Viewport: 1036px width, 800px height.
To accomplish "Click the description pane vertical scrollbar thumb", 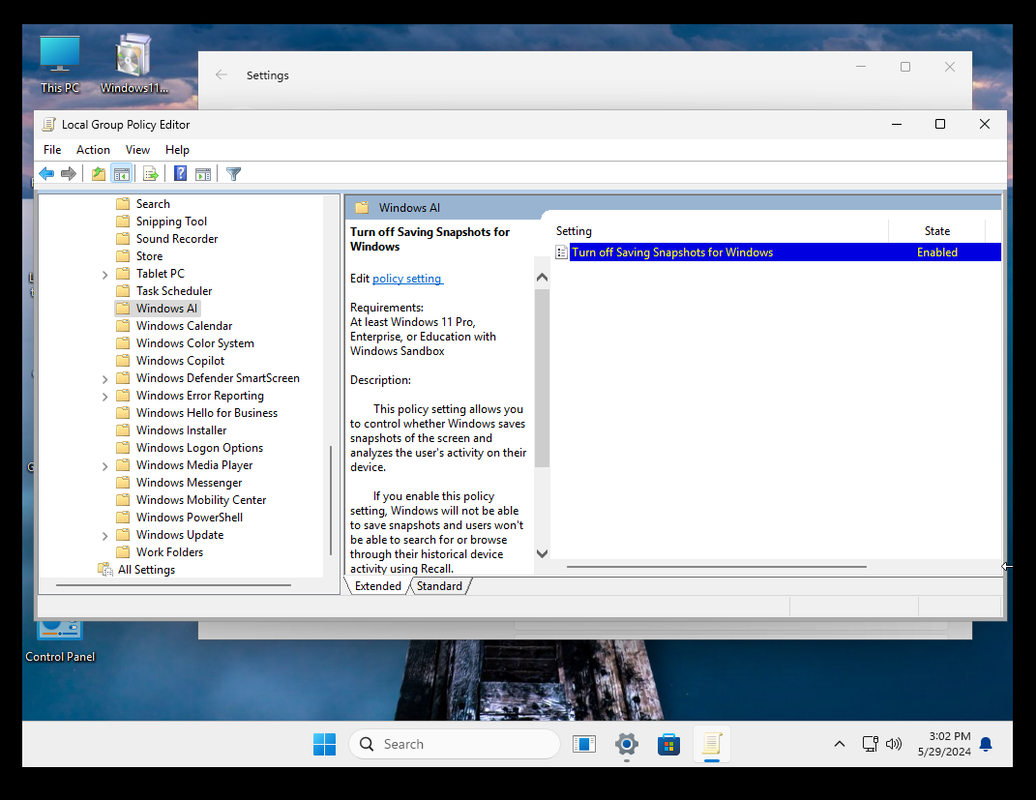I will [x=542, y=378].
